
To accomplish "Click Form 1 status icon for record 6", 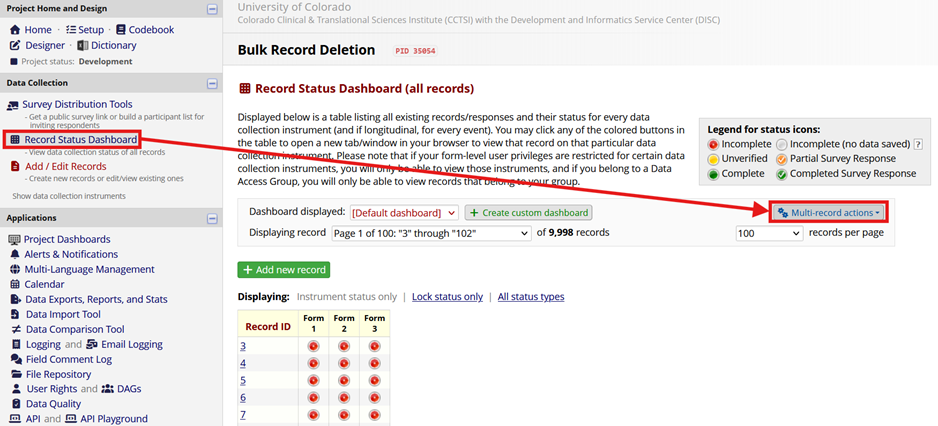I will tap(313, 398).
